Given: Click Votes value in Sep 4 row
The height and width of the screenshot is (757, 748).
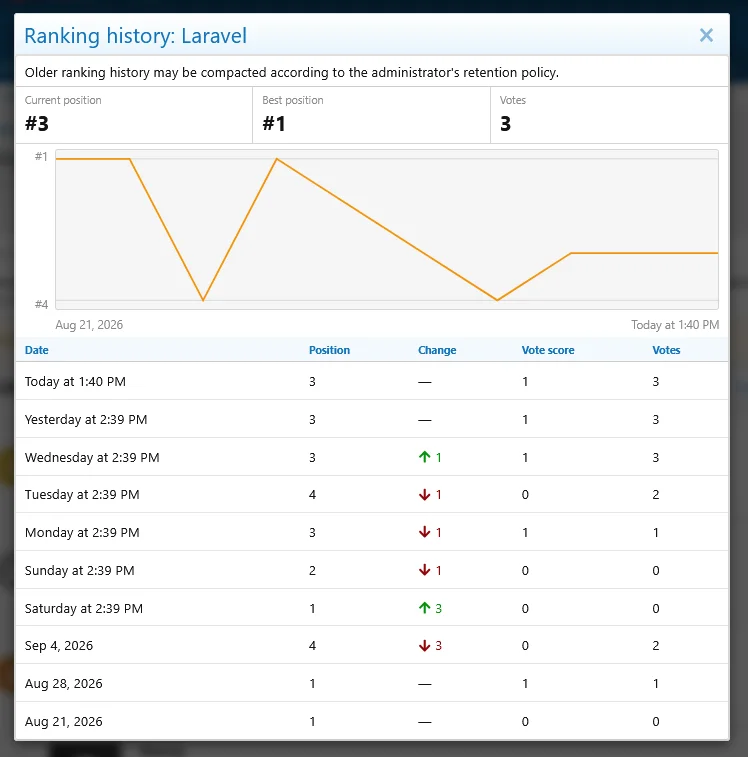Looking at the screenshot, I should (x=656, y=645).
